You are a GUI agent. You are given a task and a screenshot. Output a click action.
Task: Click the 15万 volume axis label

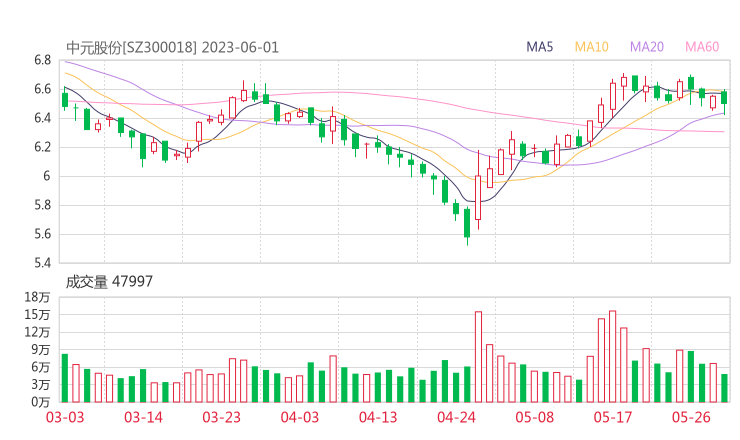(37, 314)
